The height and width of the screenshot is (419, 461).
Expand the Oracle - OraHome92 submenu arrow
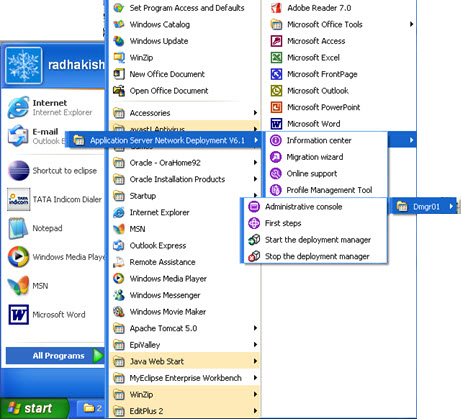(255, 162)
